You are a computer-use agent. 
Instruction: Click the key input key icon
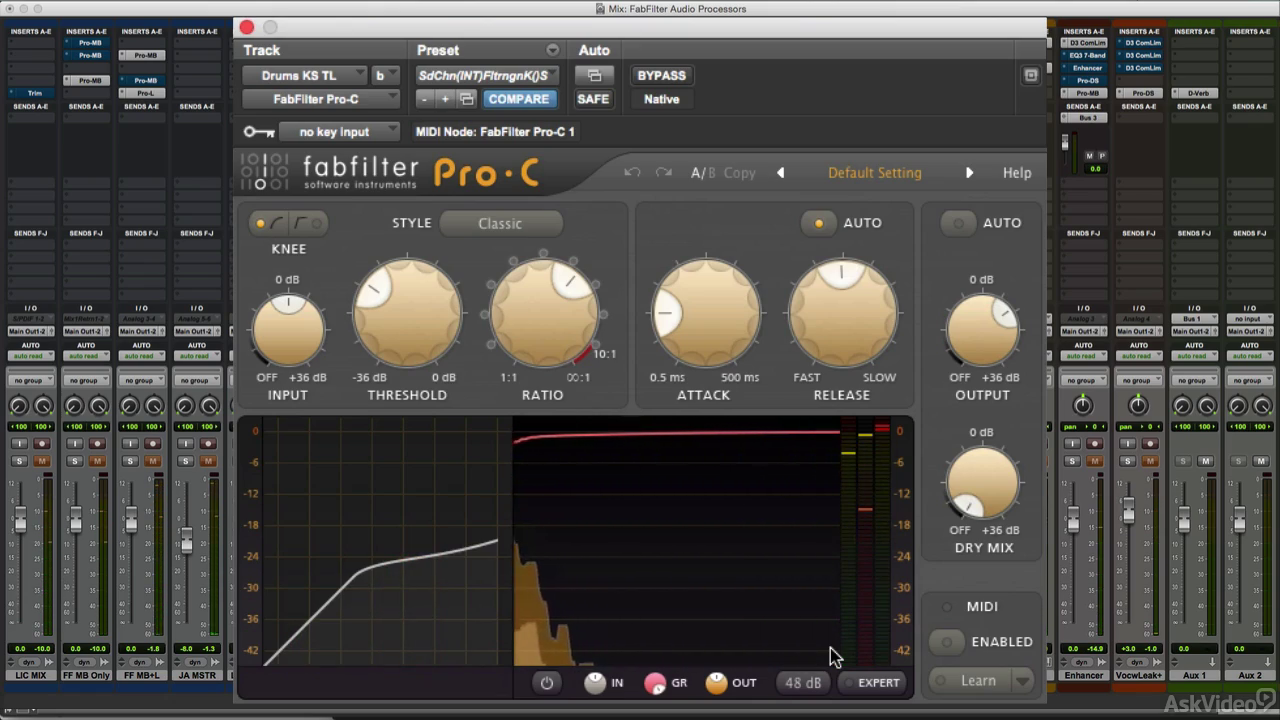pyautogui.click(x=259, y=132)
